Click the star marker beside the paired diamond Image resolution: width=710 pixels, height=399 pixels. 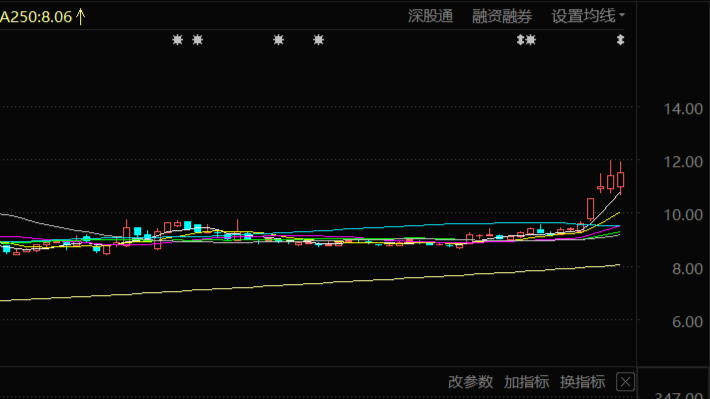pos(531,40)
